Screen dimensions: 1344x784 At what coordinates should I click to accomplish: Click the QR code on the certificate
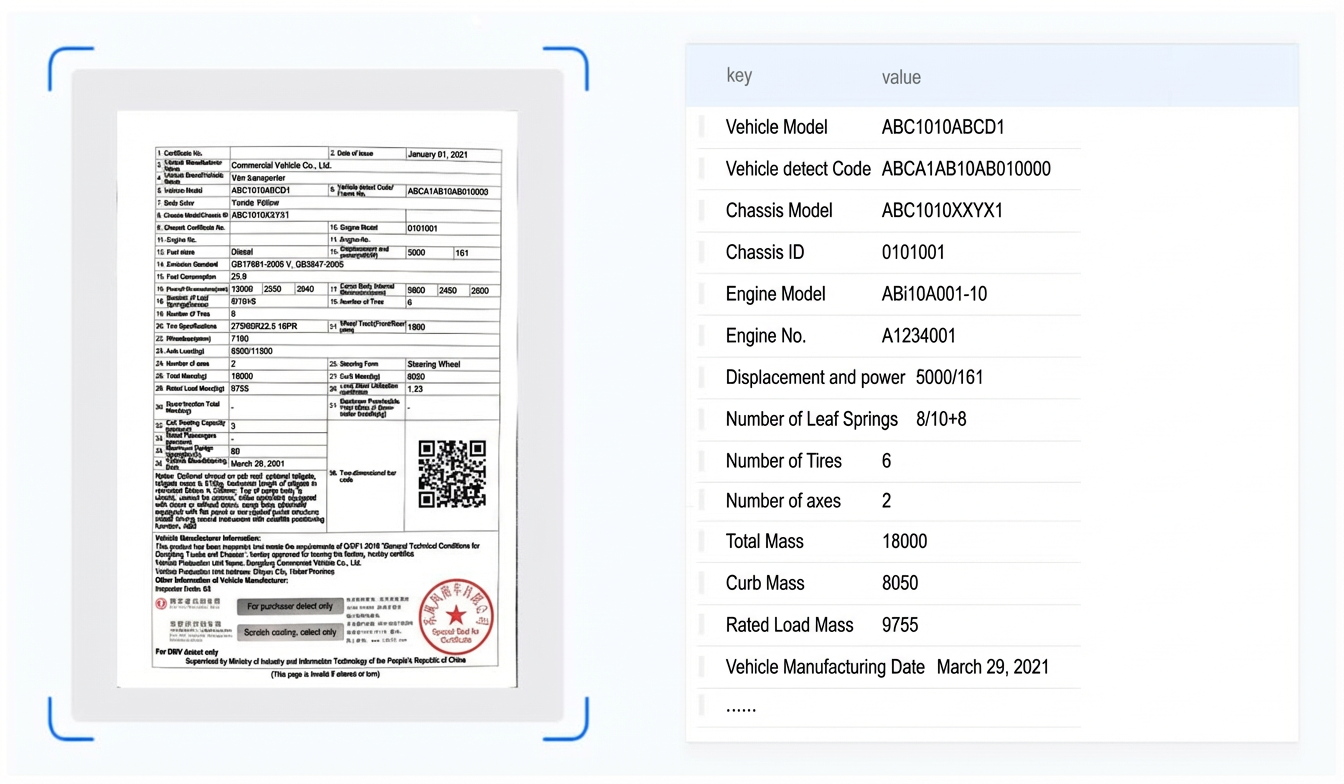click(x=452, y=473)
